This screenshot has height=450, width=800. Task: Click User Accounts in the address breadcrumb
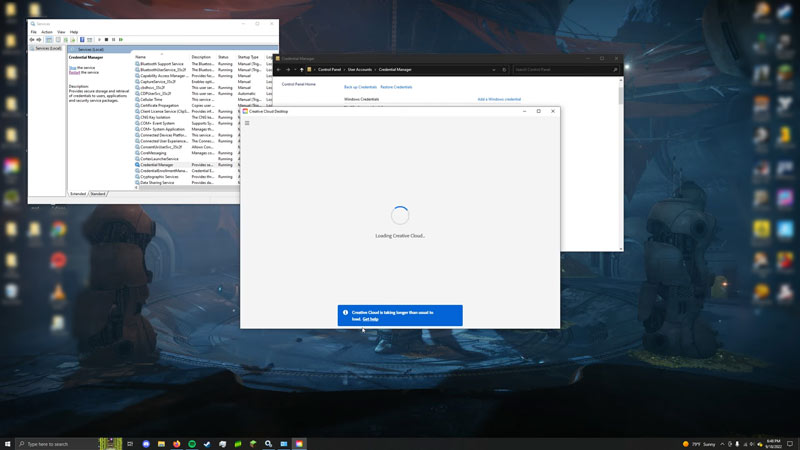click(x=360, y=70)
